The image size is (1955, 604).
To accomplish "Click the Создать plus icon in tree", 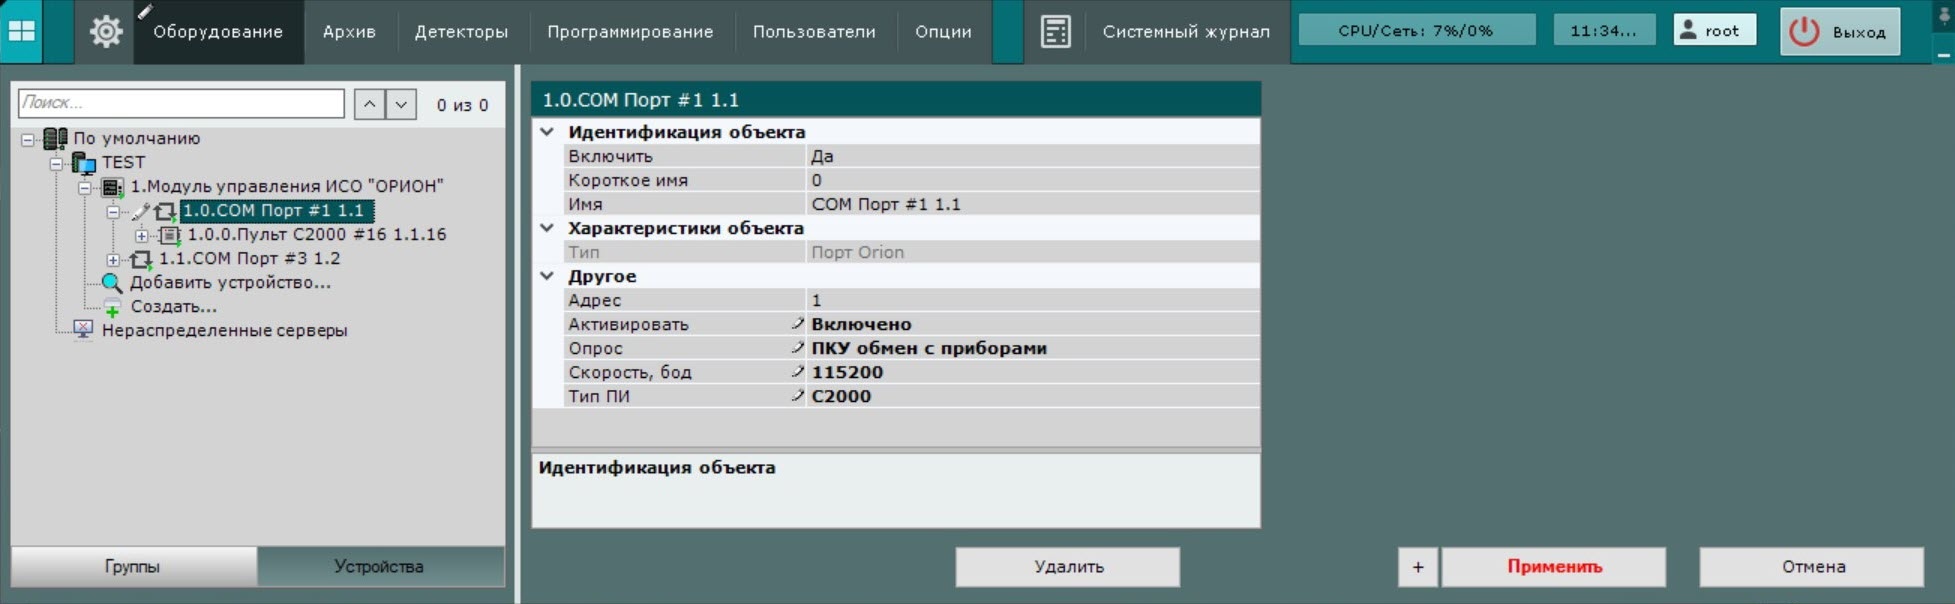I will (x=112, y=308).
